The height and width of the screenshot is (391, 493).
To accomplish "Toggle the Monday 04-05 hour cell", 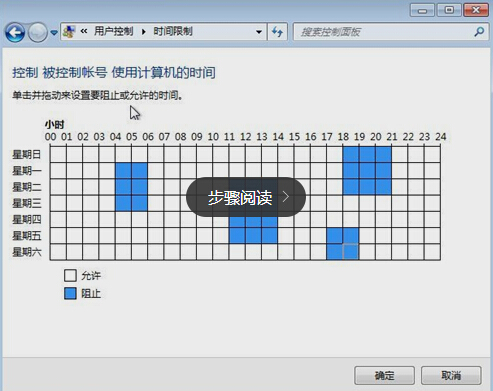I will coord(123,171).
